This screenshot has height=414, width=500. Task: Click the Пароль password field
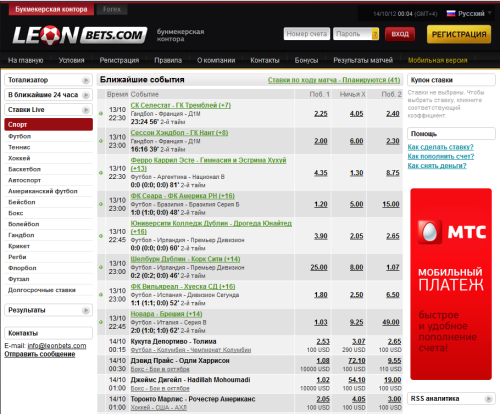click(352, 34)
